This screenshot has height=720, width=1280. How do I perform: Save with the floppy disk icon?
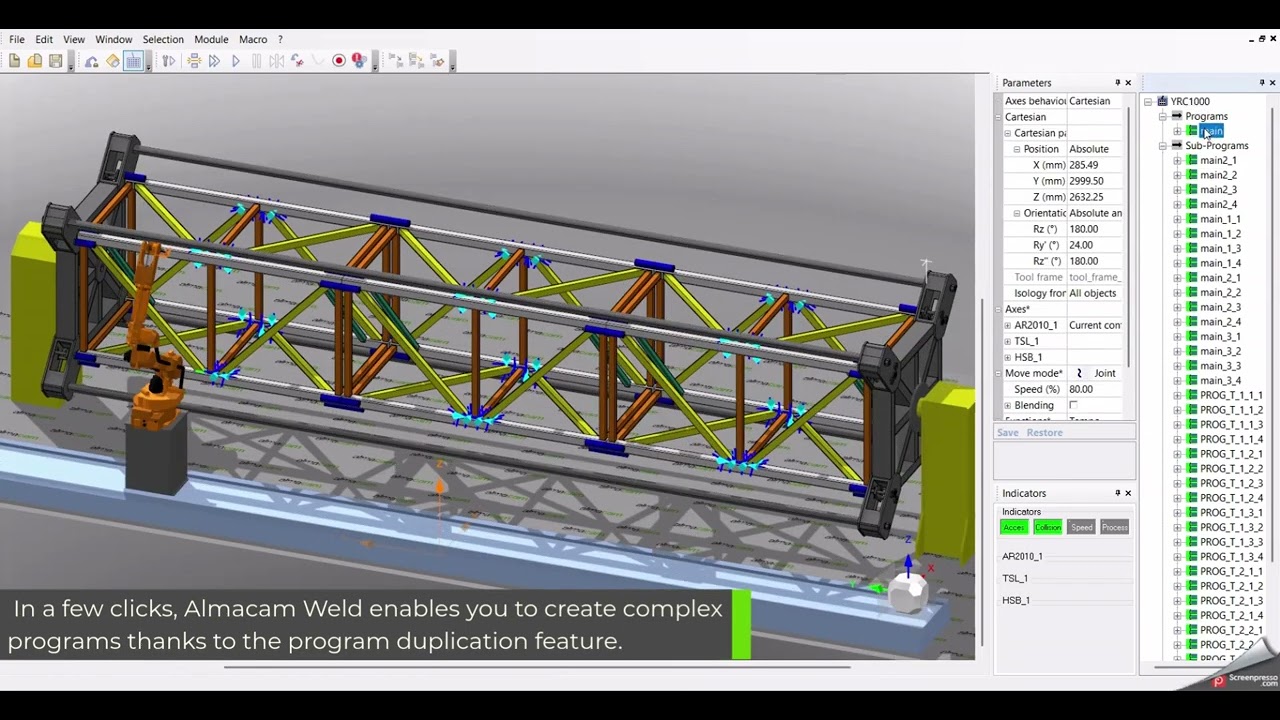click(x=55, y=61)
